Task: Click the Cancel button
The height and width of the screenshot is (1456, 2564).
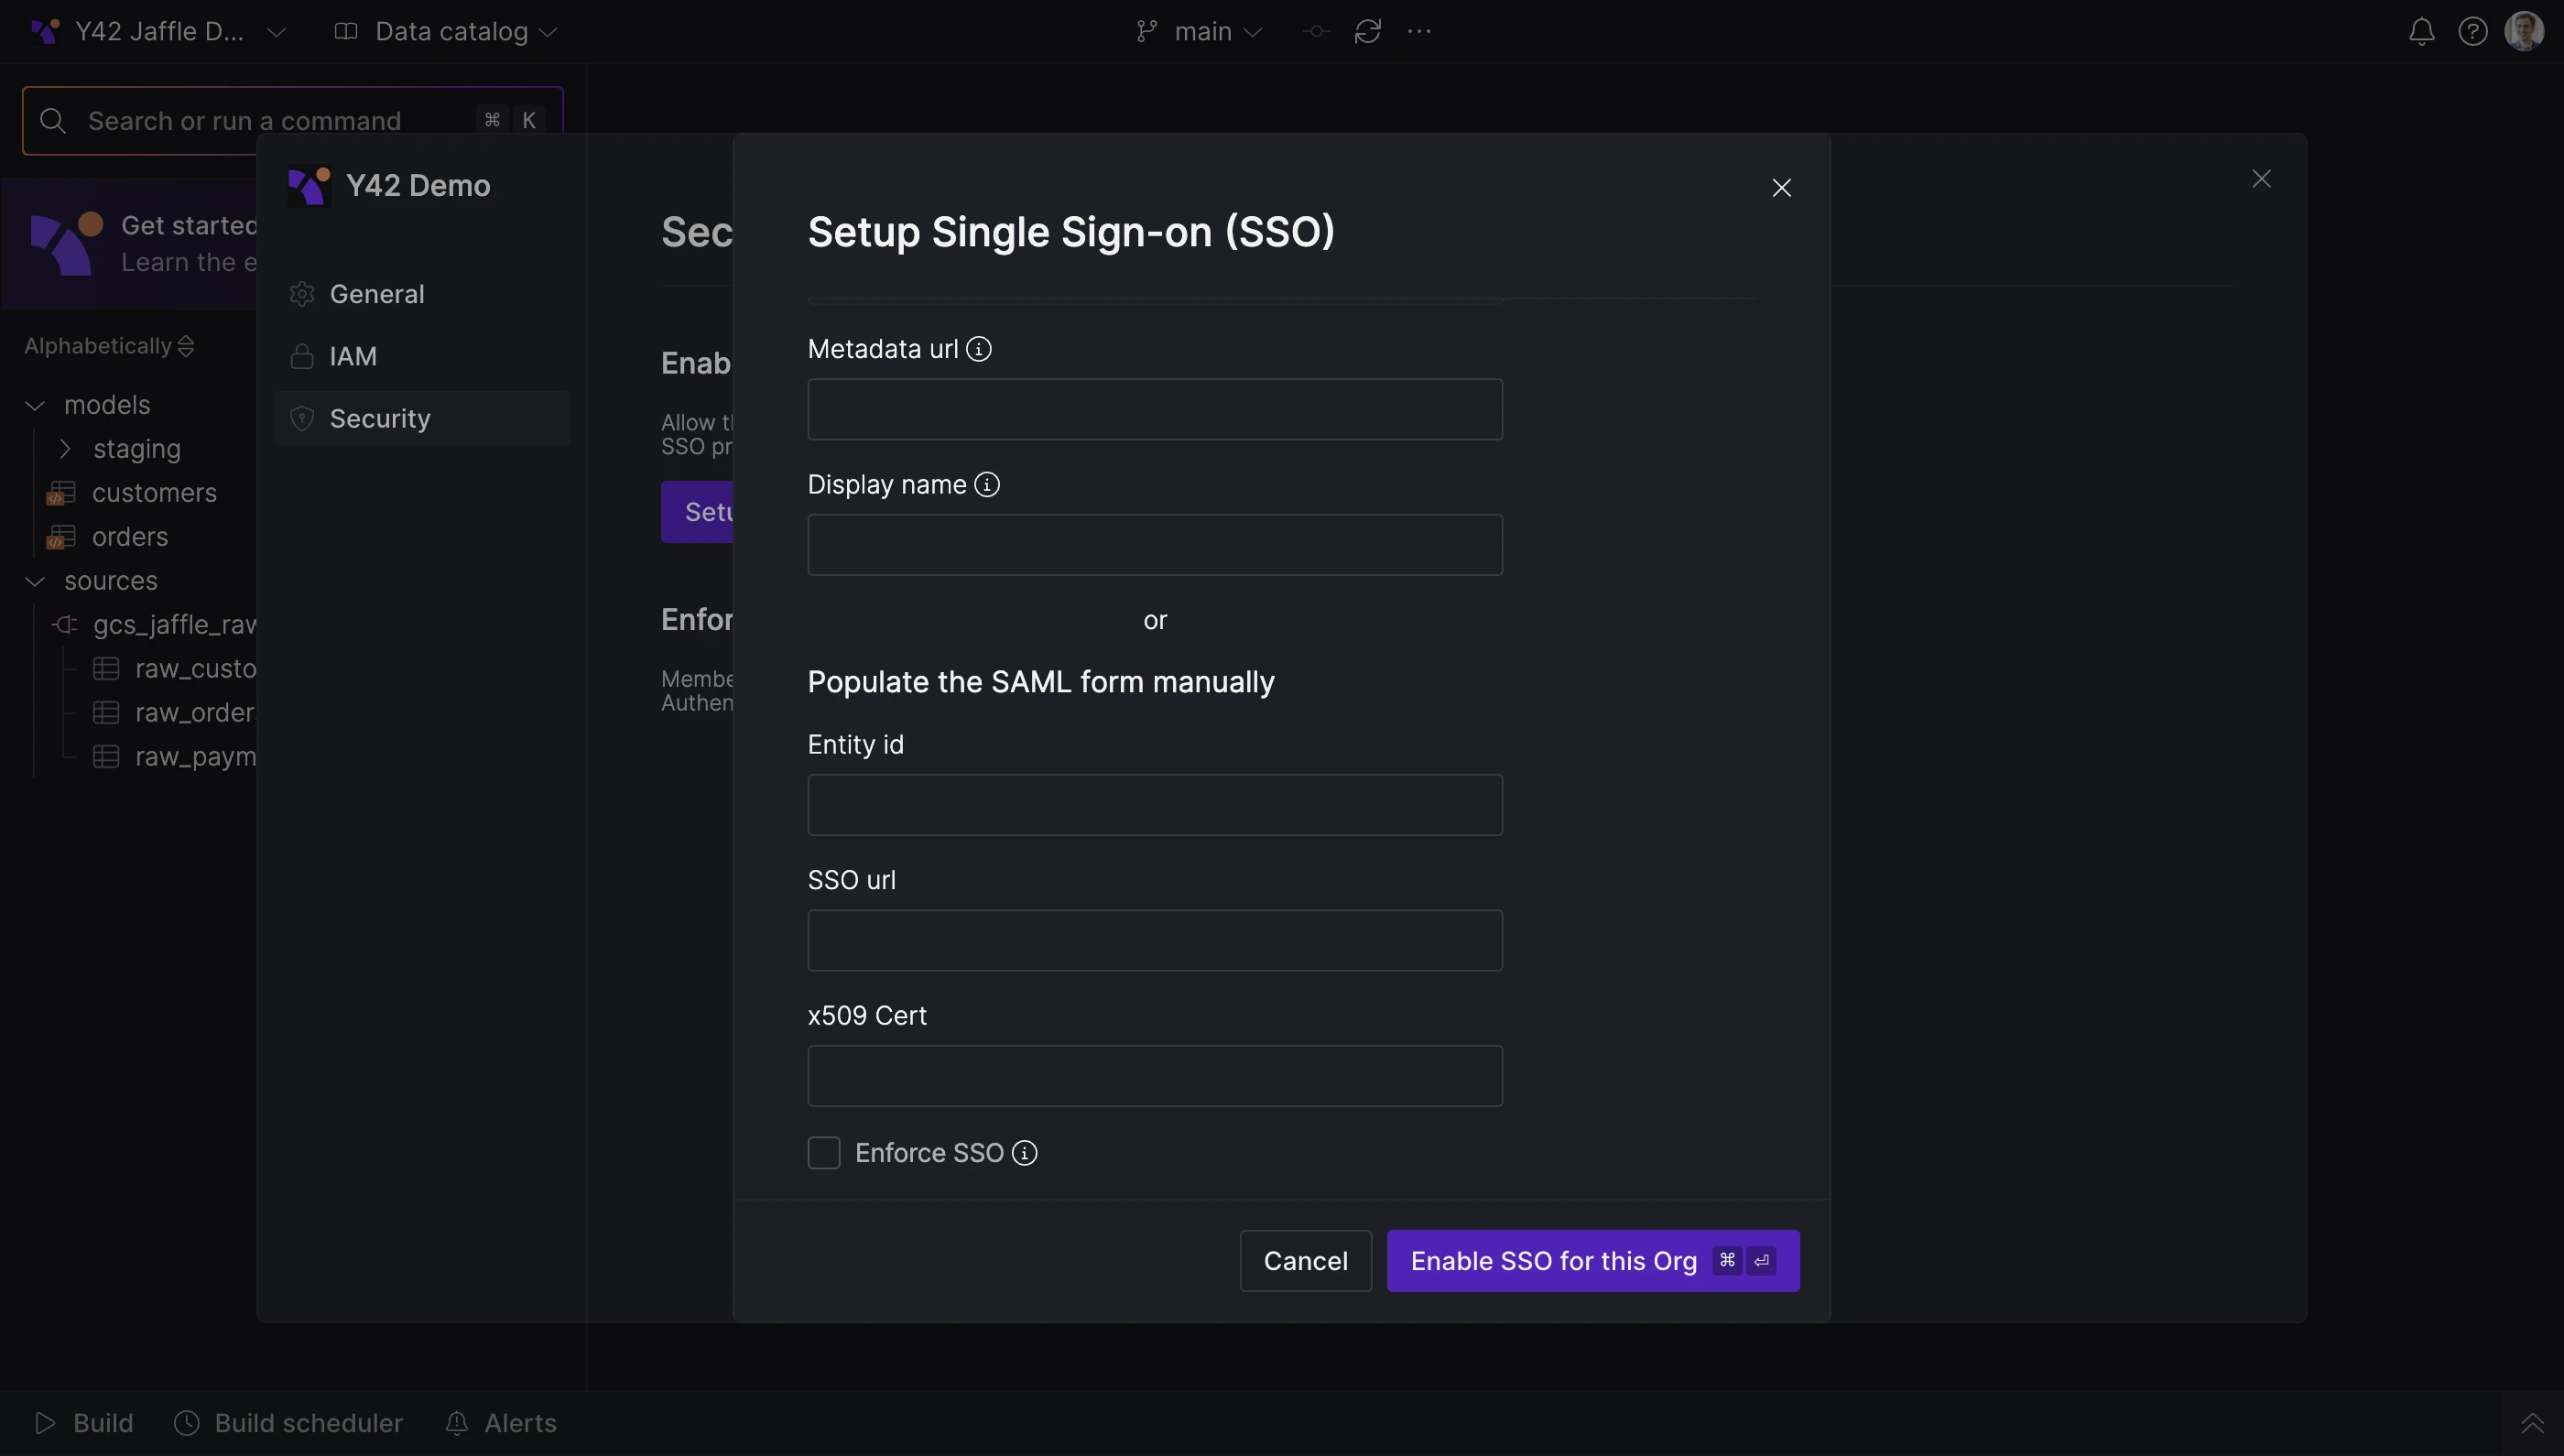Action: click(1305, 1261)
